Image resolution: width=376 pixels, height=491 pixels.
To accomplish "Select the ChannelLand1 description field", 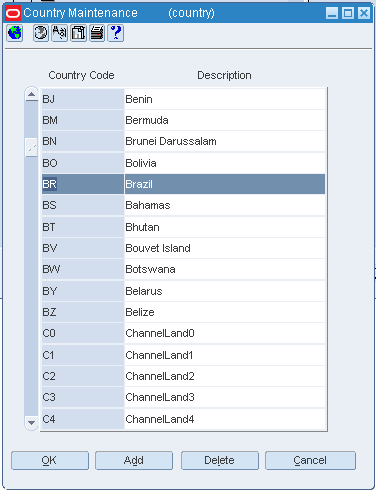I will coord(225,355).
